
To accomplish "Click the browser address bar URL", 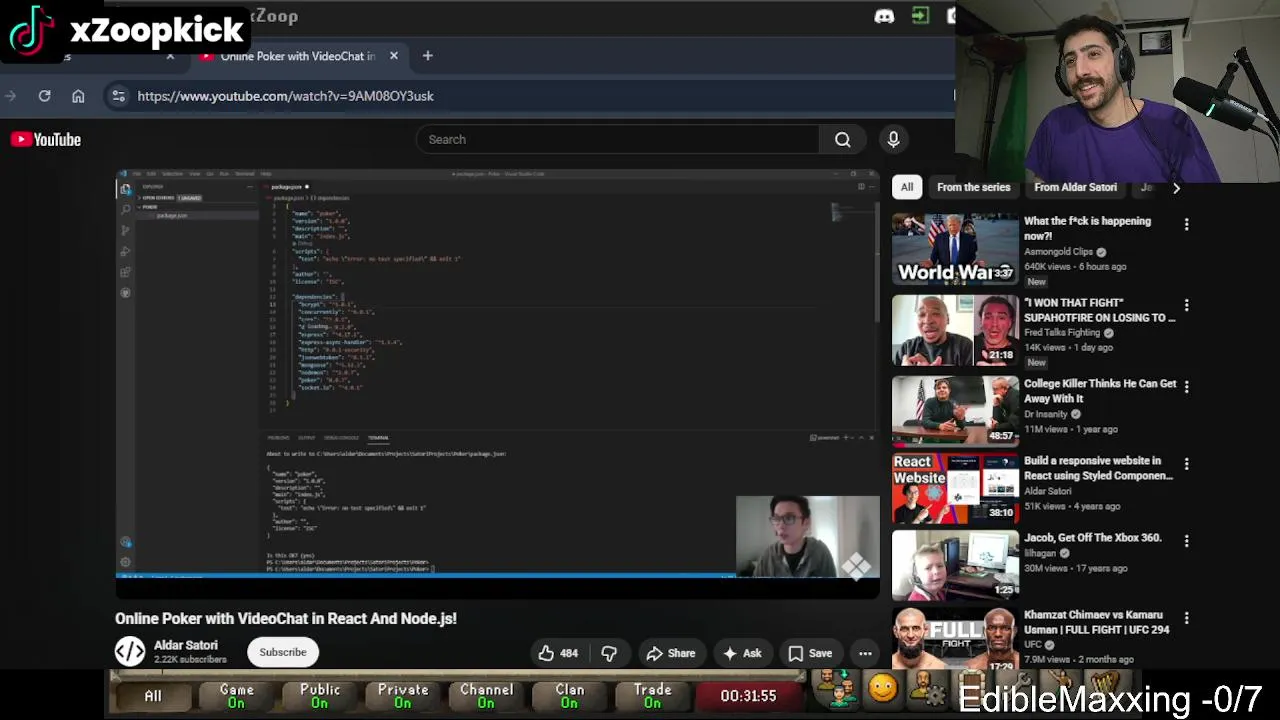I will click(286, 96).
